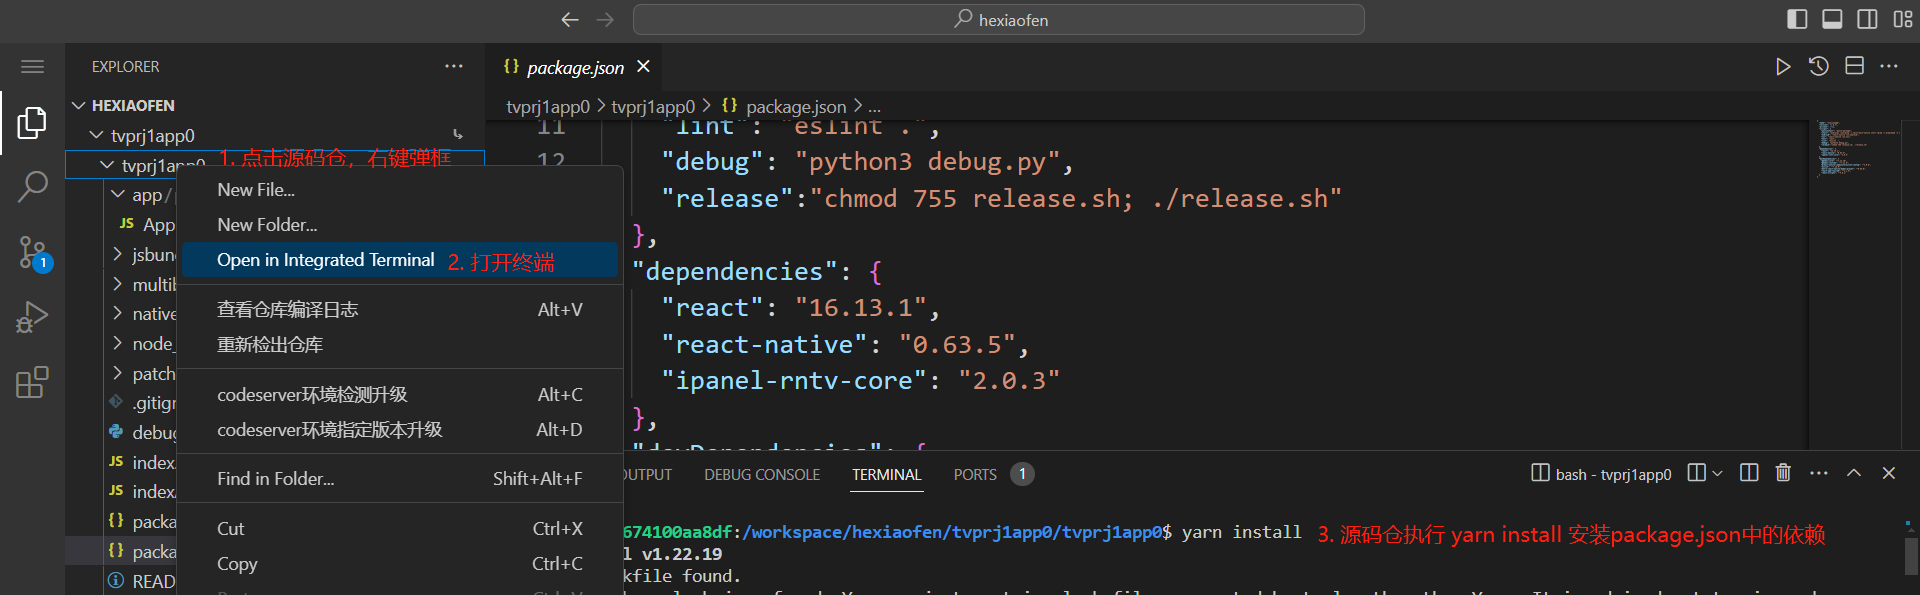Open Run and Debug view

coord(32,318)
